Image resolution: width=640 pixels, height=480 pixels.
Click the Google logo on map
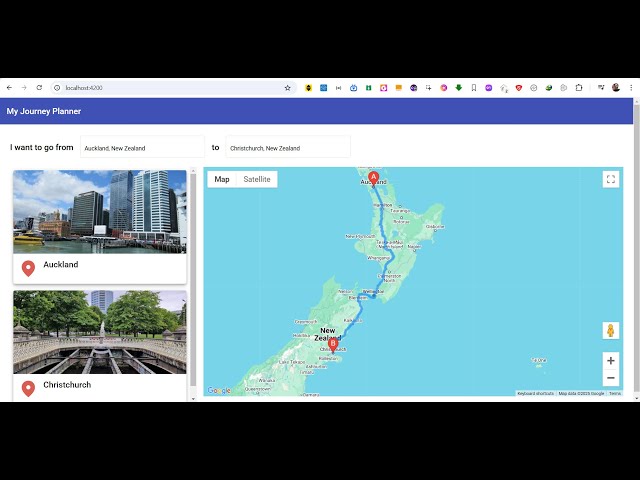pos(219,391)
